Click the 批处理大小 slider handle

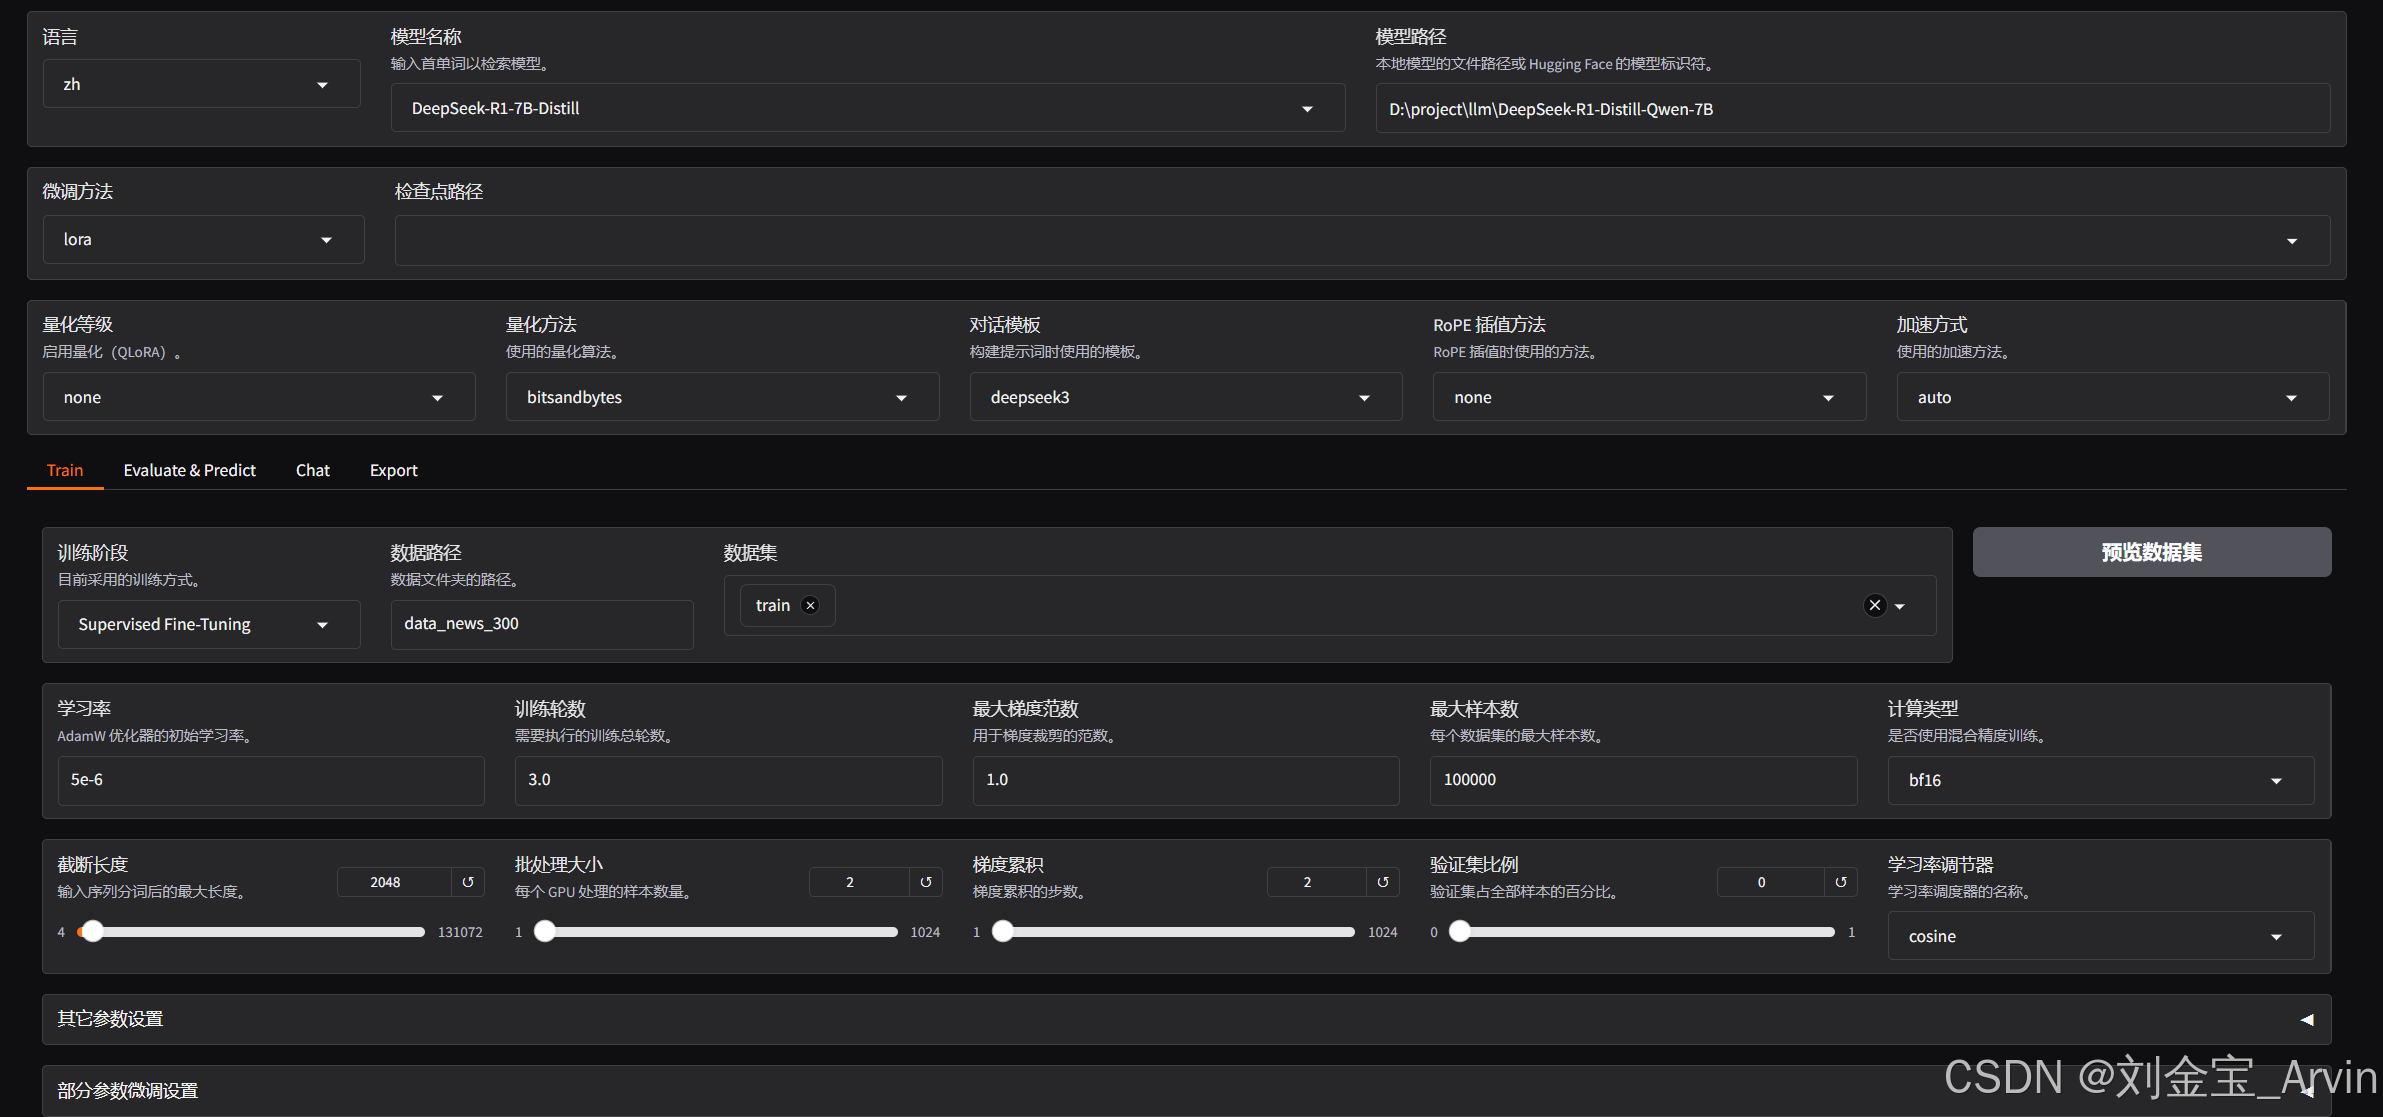tap(545, 931)
